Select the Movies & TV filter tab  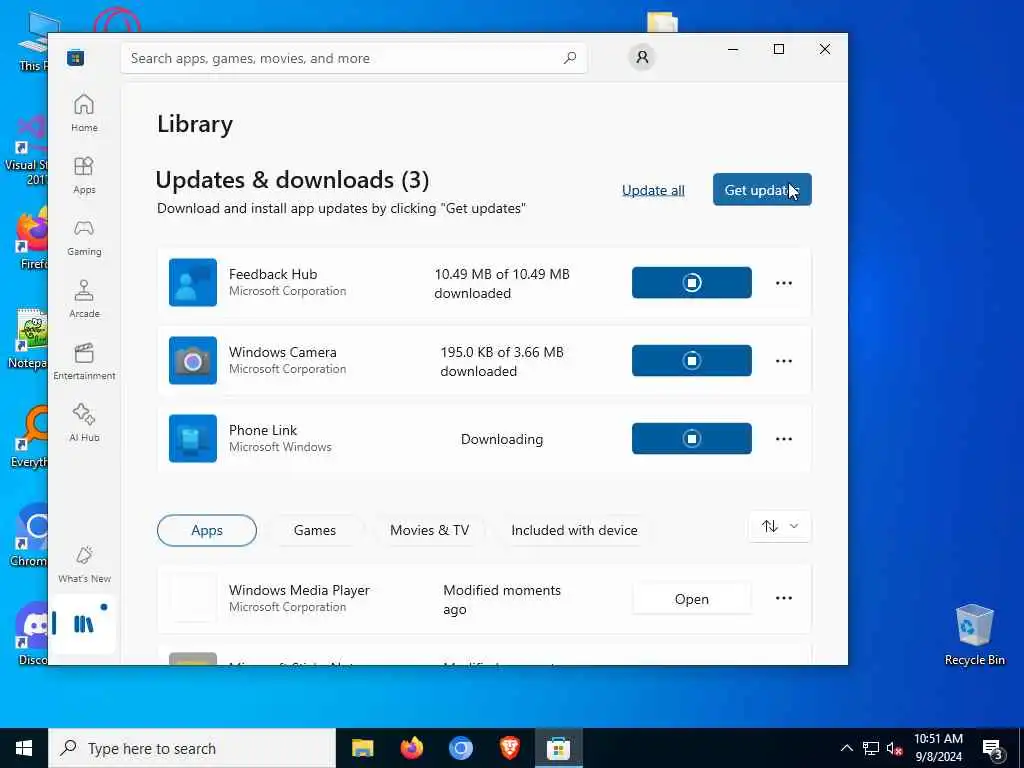[430, 530]
